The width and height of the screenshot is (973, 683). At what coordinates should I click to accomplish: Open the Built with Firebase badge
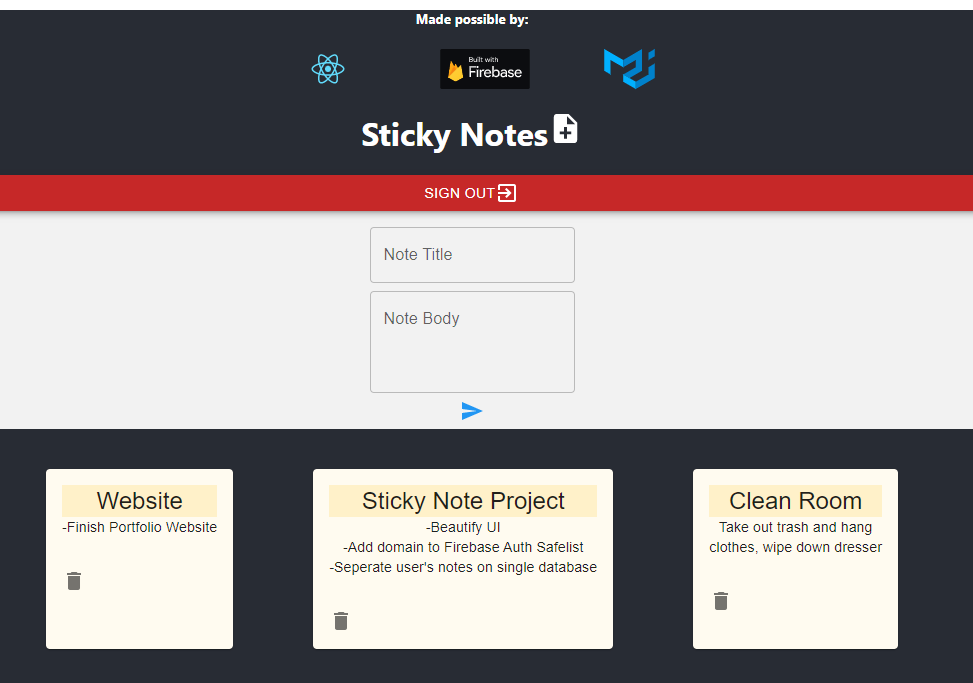[x=485, y=69]
